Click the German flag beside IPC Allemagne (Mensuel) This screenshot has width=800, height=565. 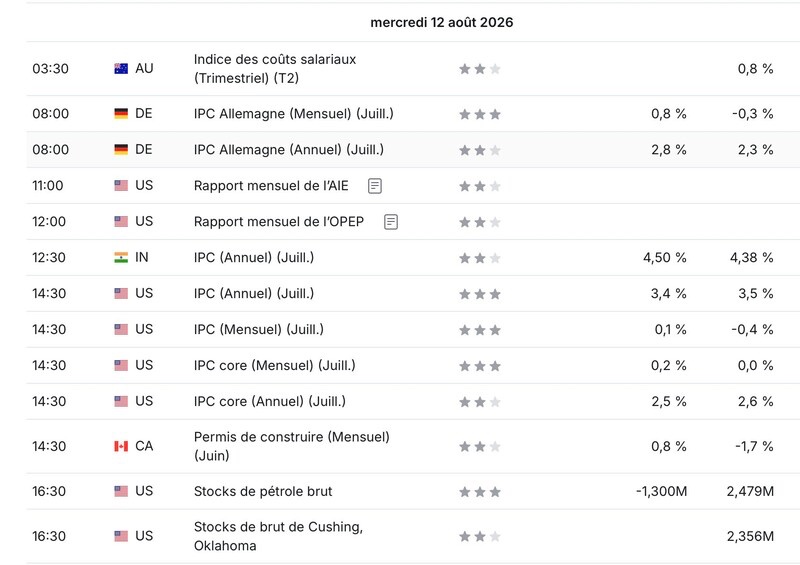[121, 113]
